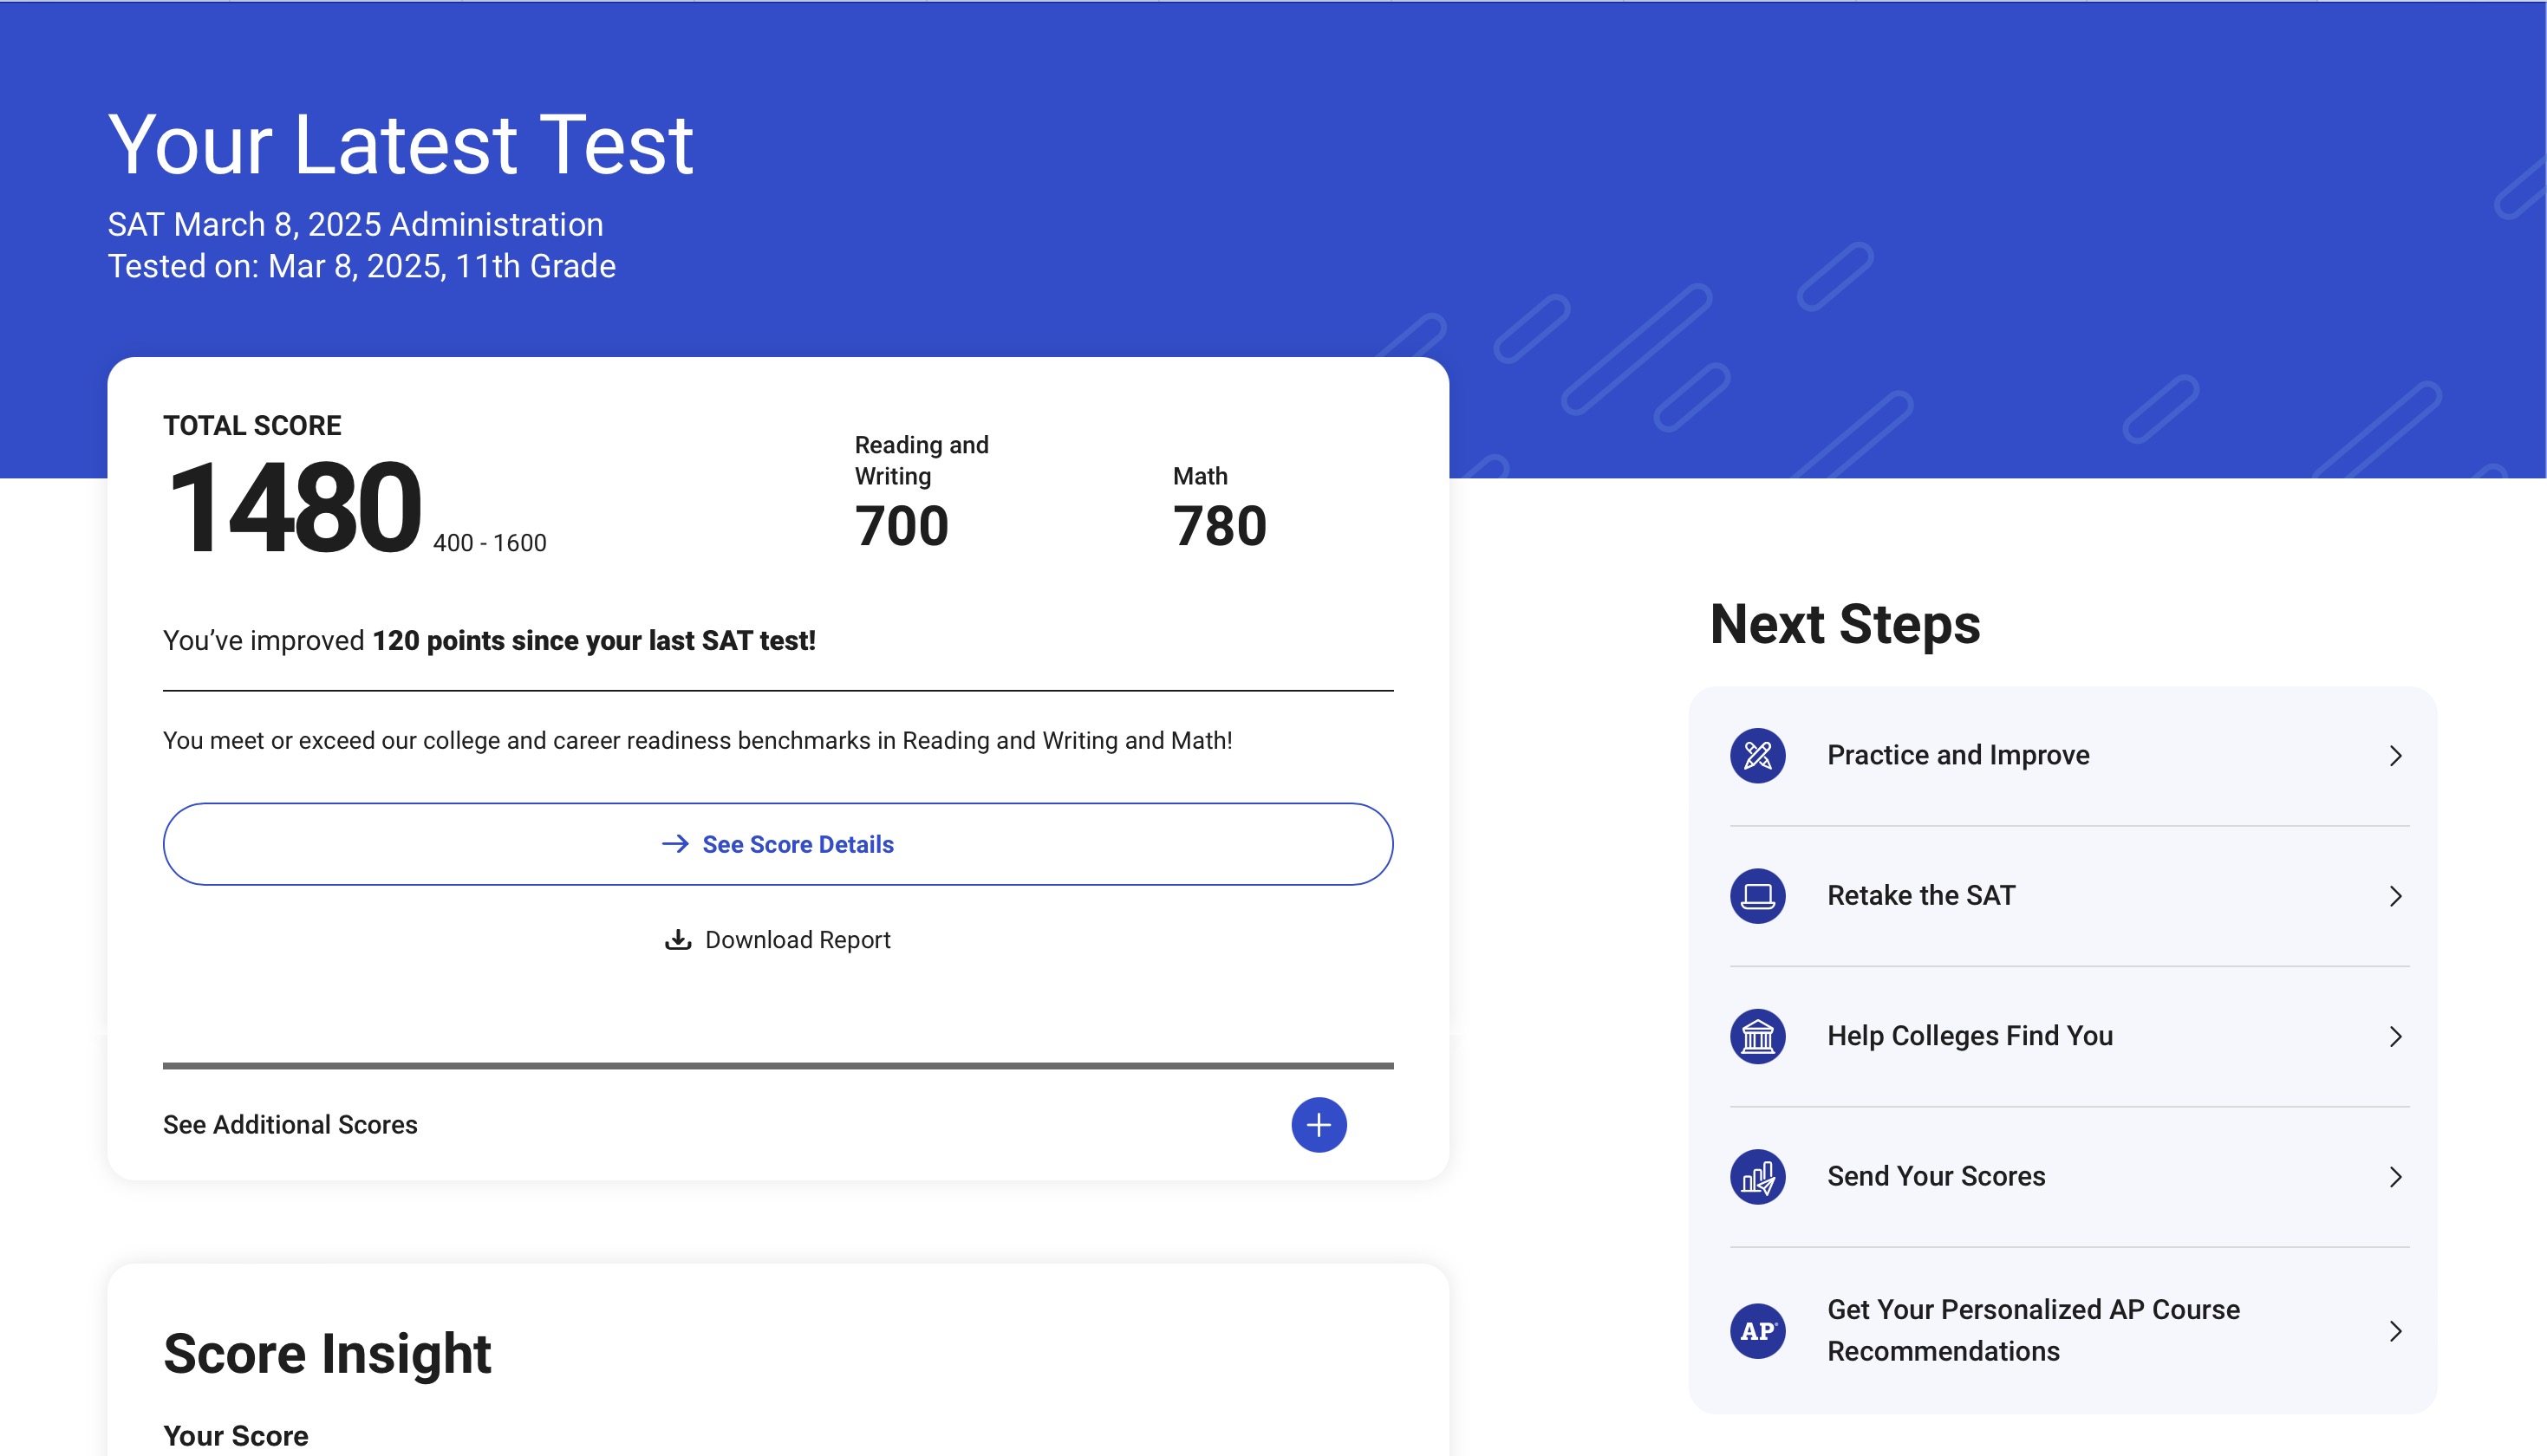Open the chevron for AP Course Recommendations
The height and width of the screenshot is (1456, 2547).
pyautogui.click(x=2395, y=1331)
